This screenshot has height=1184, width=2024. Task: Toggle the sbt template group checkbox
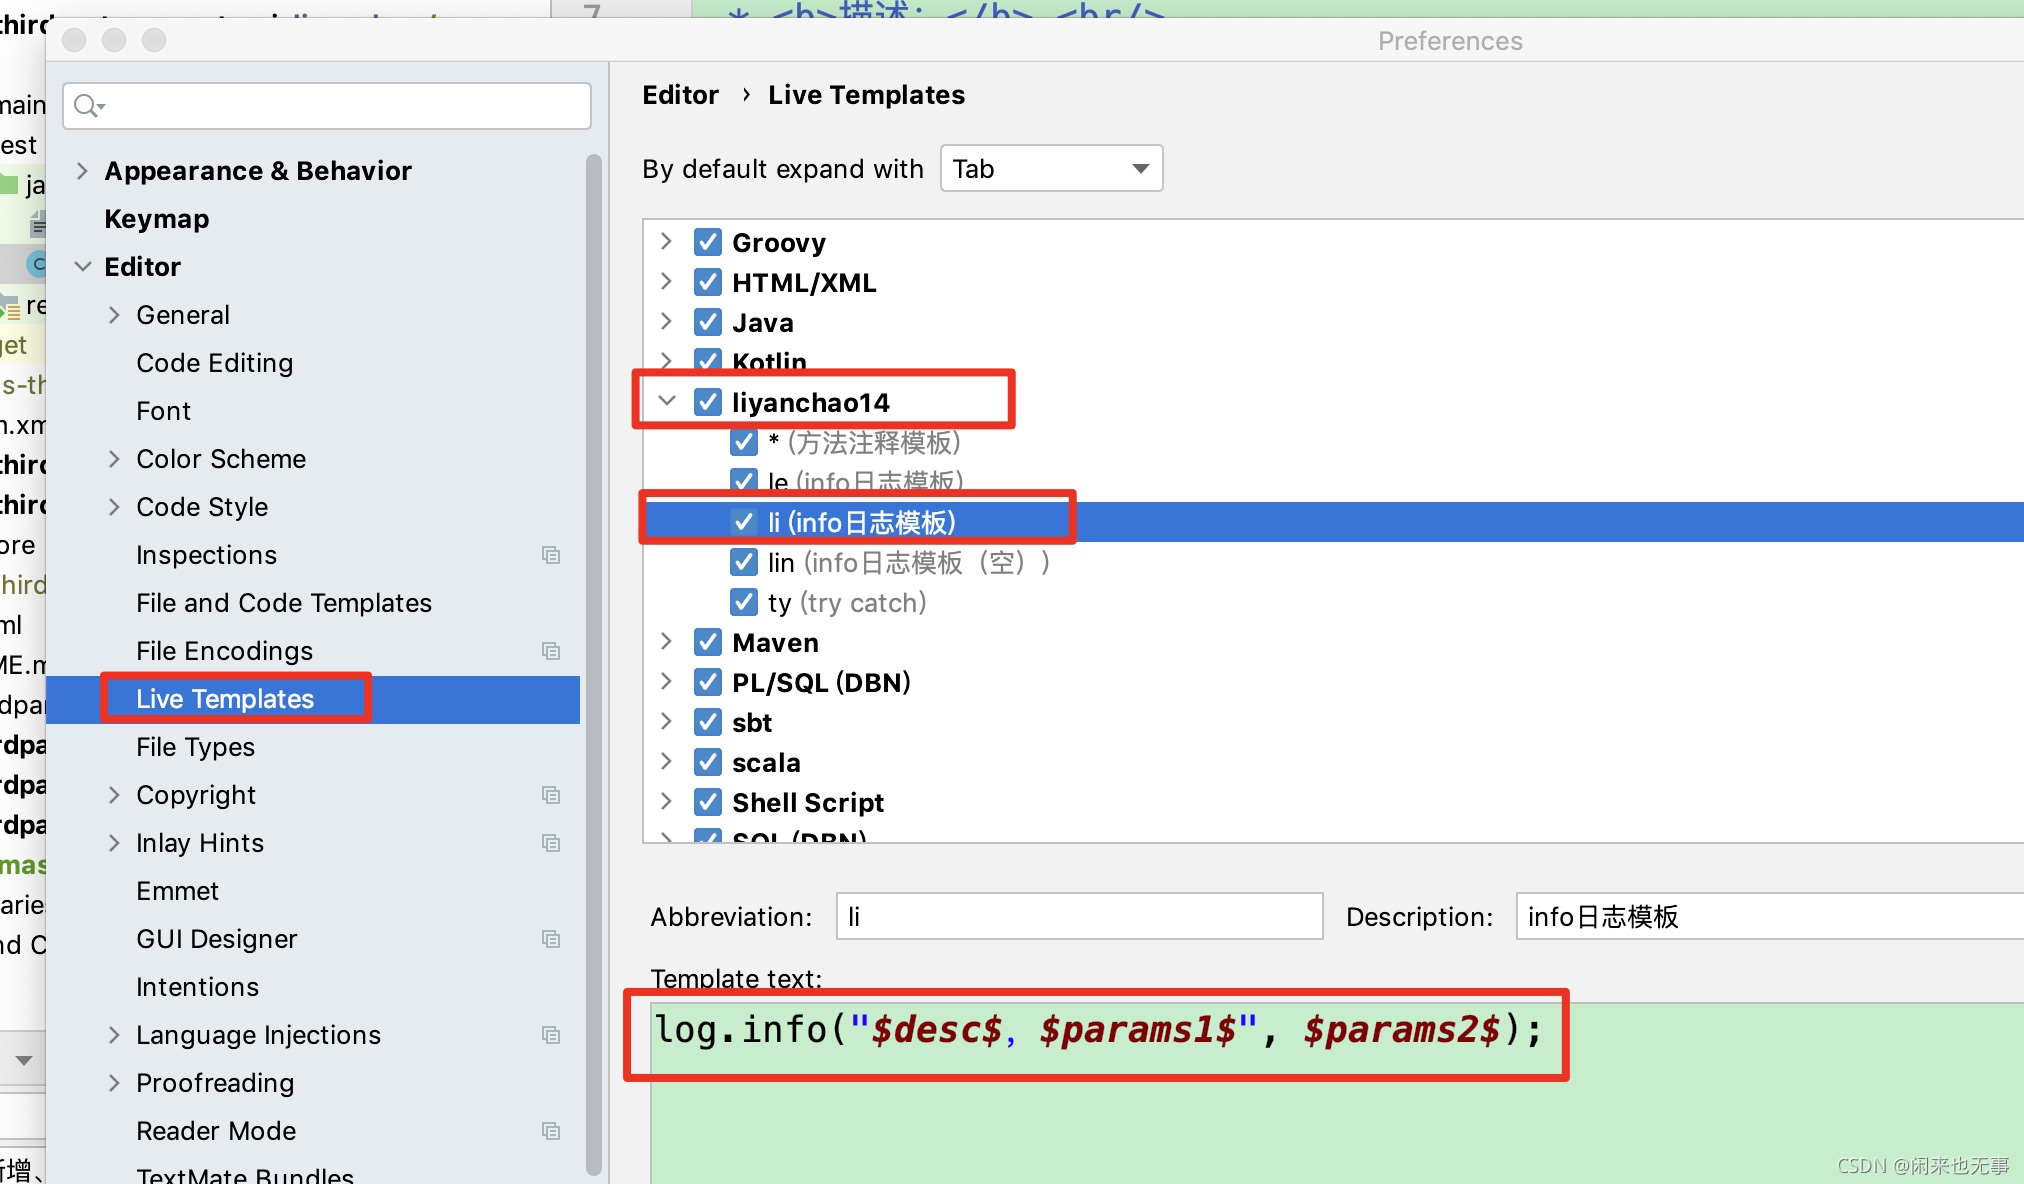[x=708, y=722]
